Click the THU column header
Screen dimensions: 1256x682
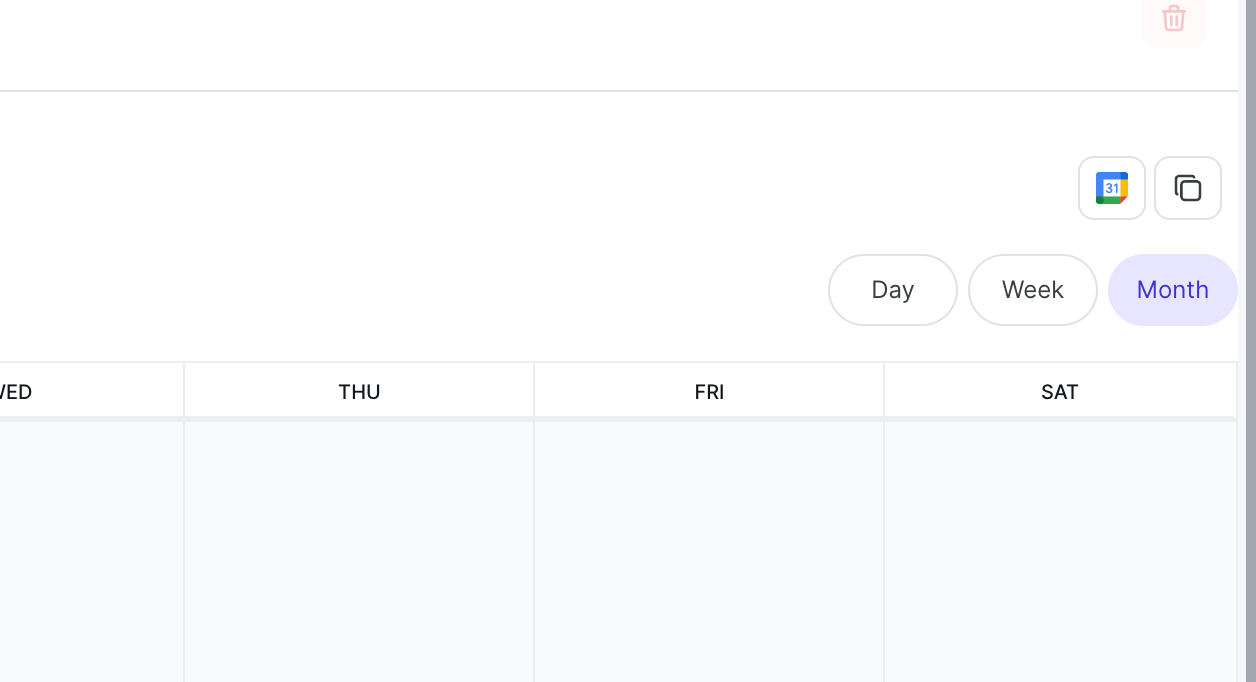click(359, 392)
